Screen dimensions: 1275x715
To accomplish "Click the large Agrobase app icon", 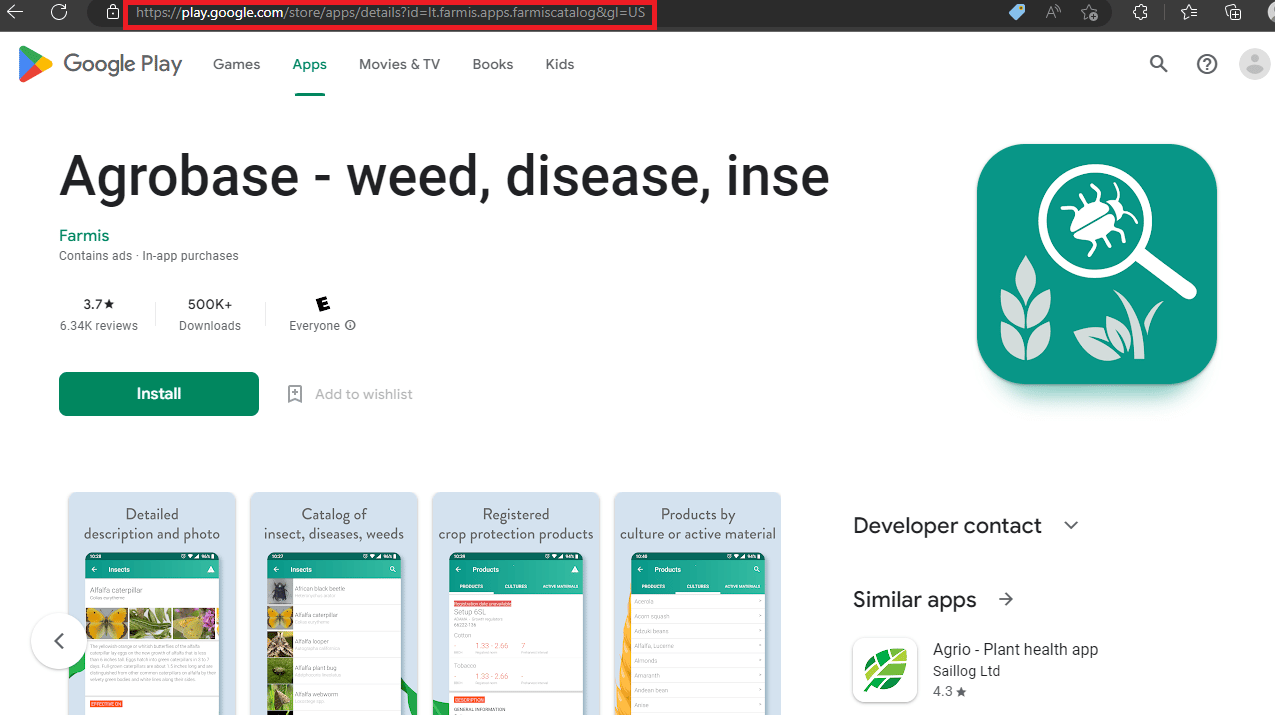I will tap(1097, 264).
